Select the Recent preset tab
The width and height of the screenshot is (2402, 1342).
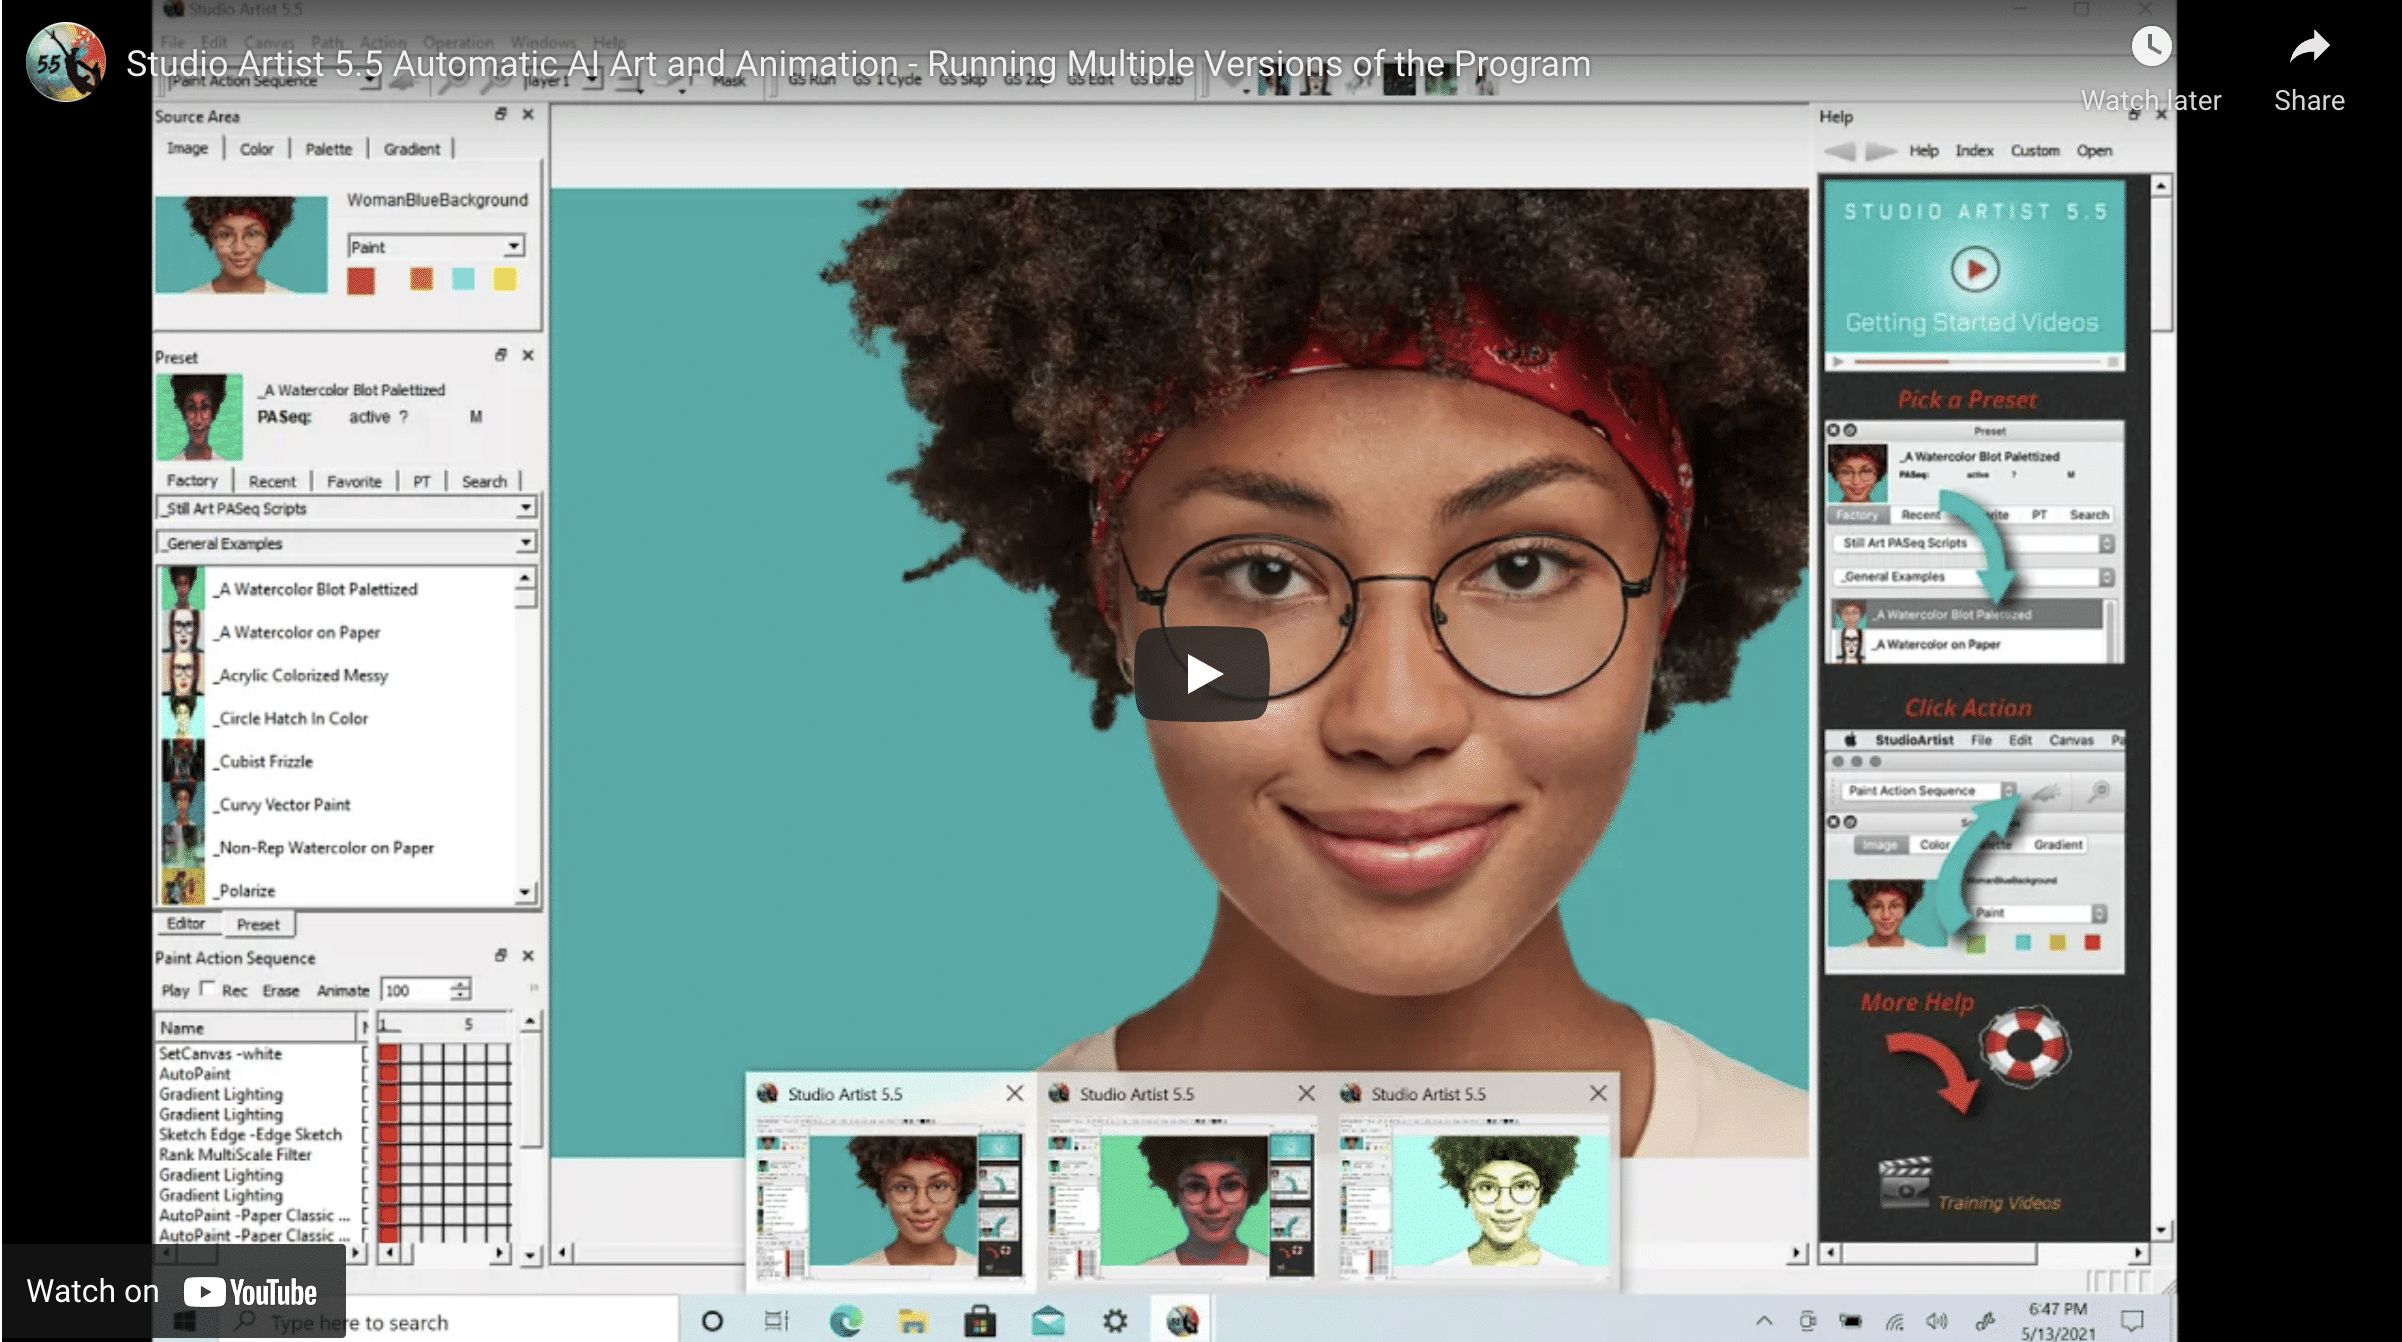[x=272, y=481]
